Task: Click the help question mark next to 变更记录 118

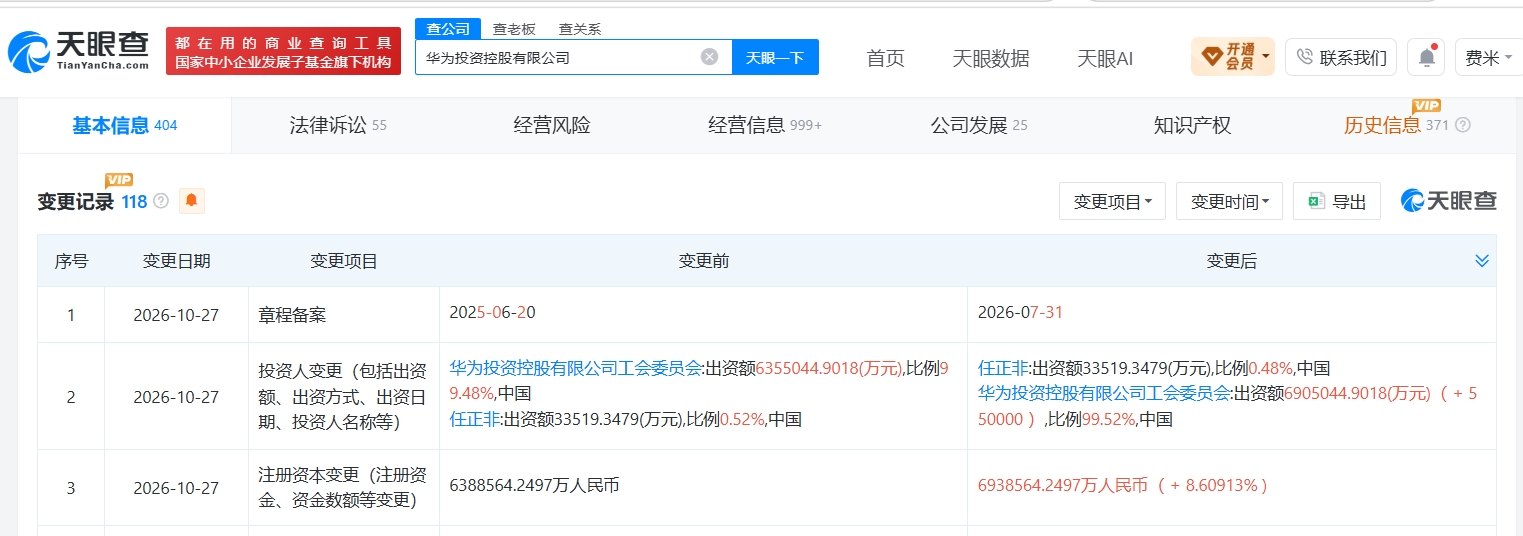Action: 161,202
